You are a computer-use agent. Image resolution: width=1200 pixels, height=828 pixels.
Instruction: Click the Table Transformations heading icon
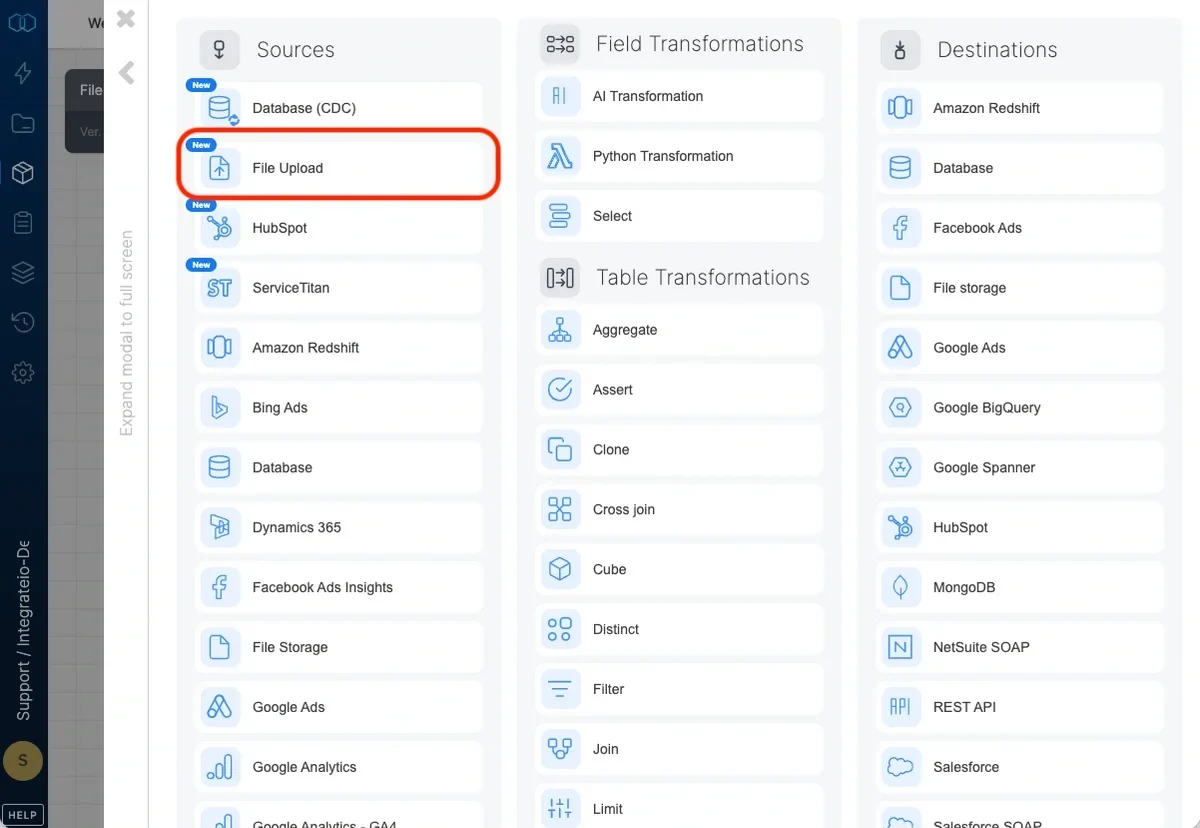560,278
